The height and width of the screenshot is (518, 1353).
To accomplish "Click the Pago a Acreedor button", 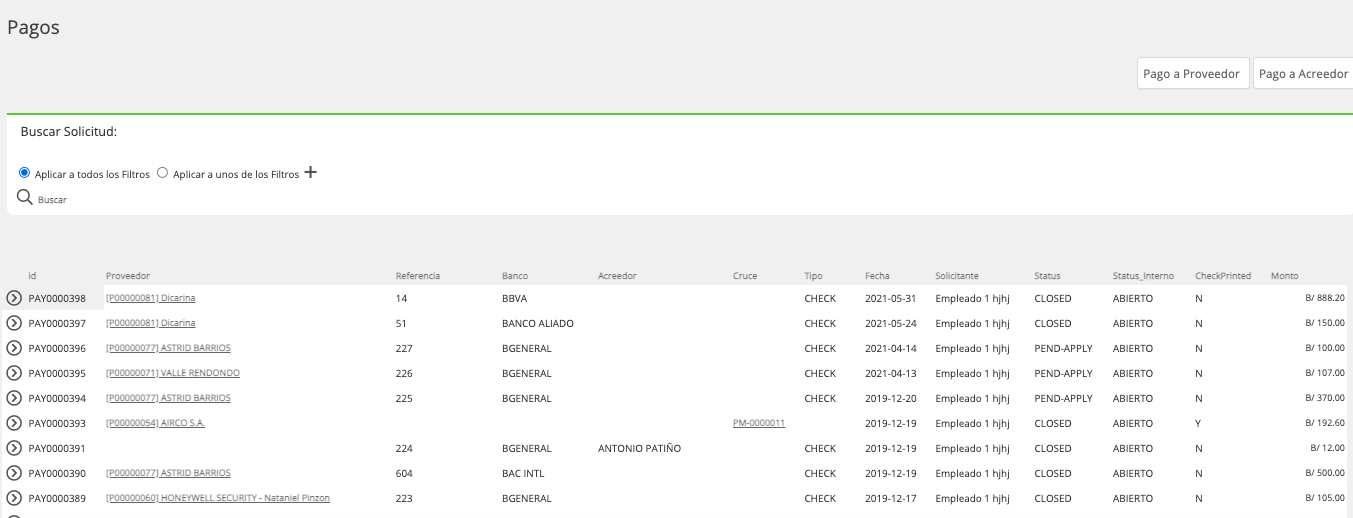I will tap(1303, 74).
